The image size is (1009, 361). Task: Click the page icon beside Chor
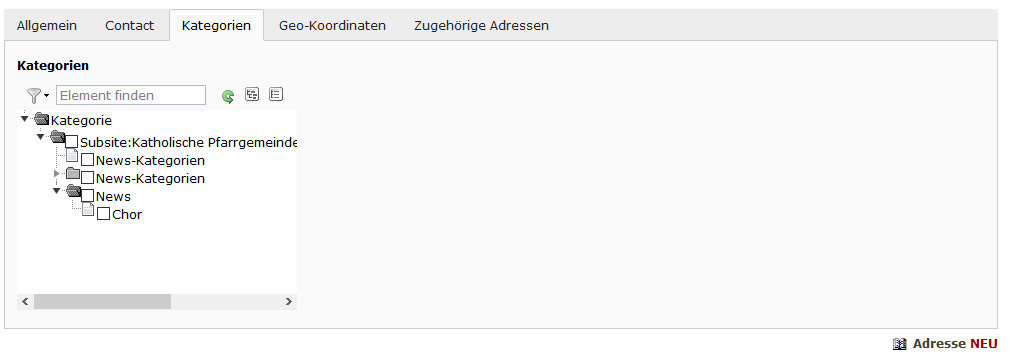[x=88, y=210]
